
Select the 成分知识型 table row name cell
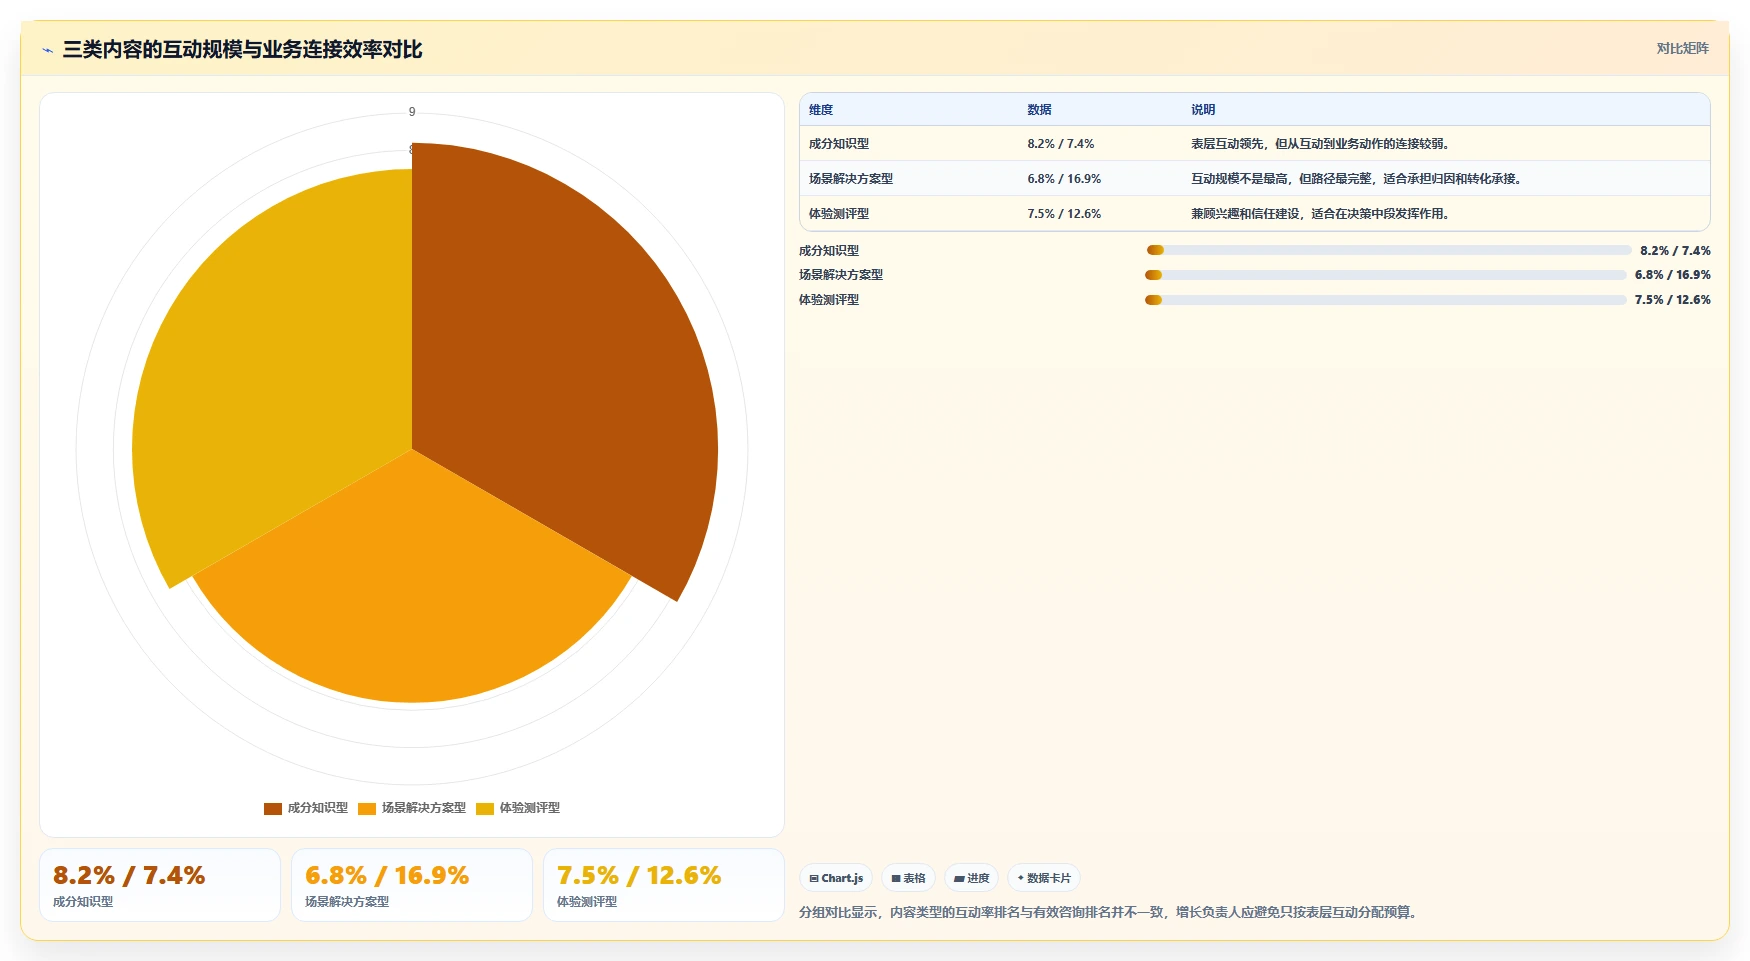coord(839,144)
